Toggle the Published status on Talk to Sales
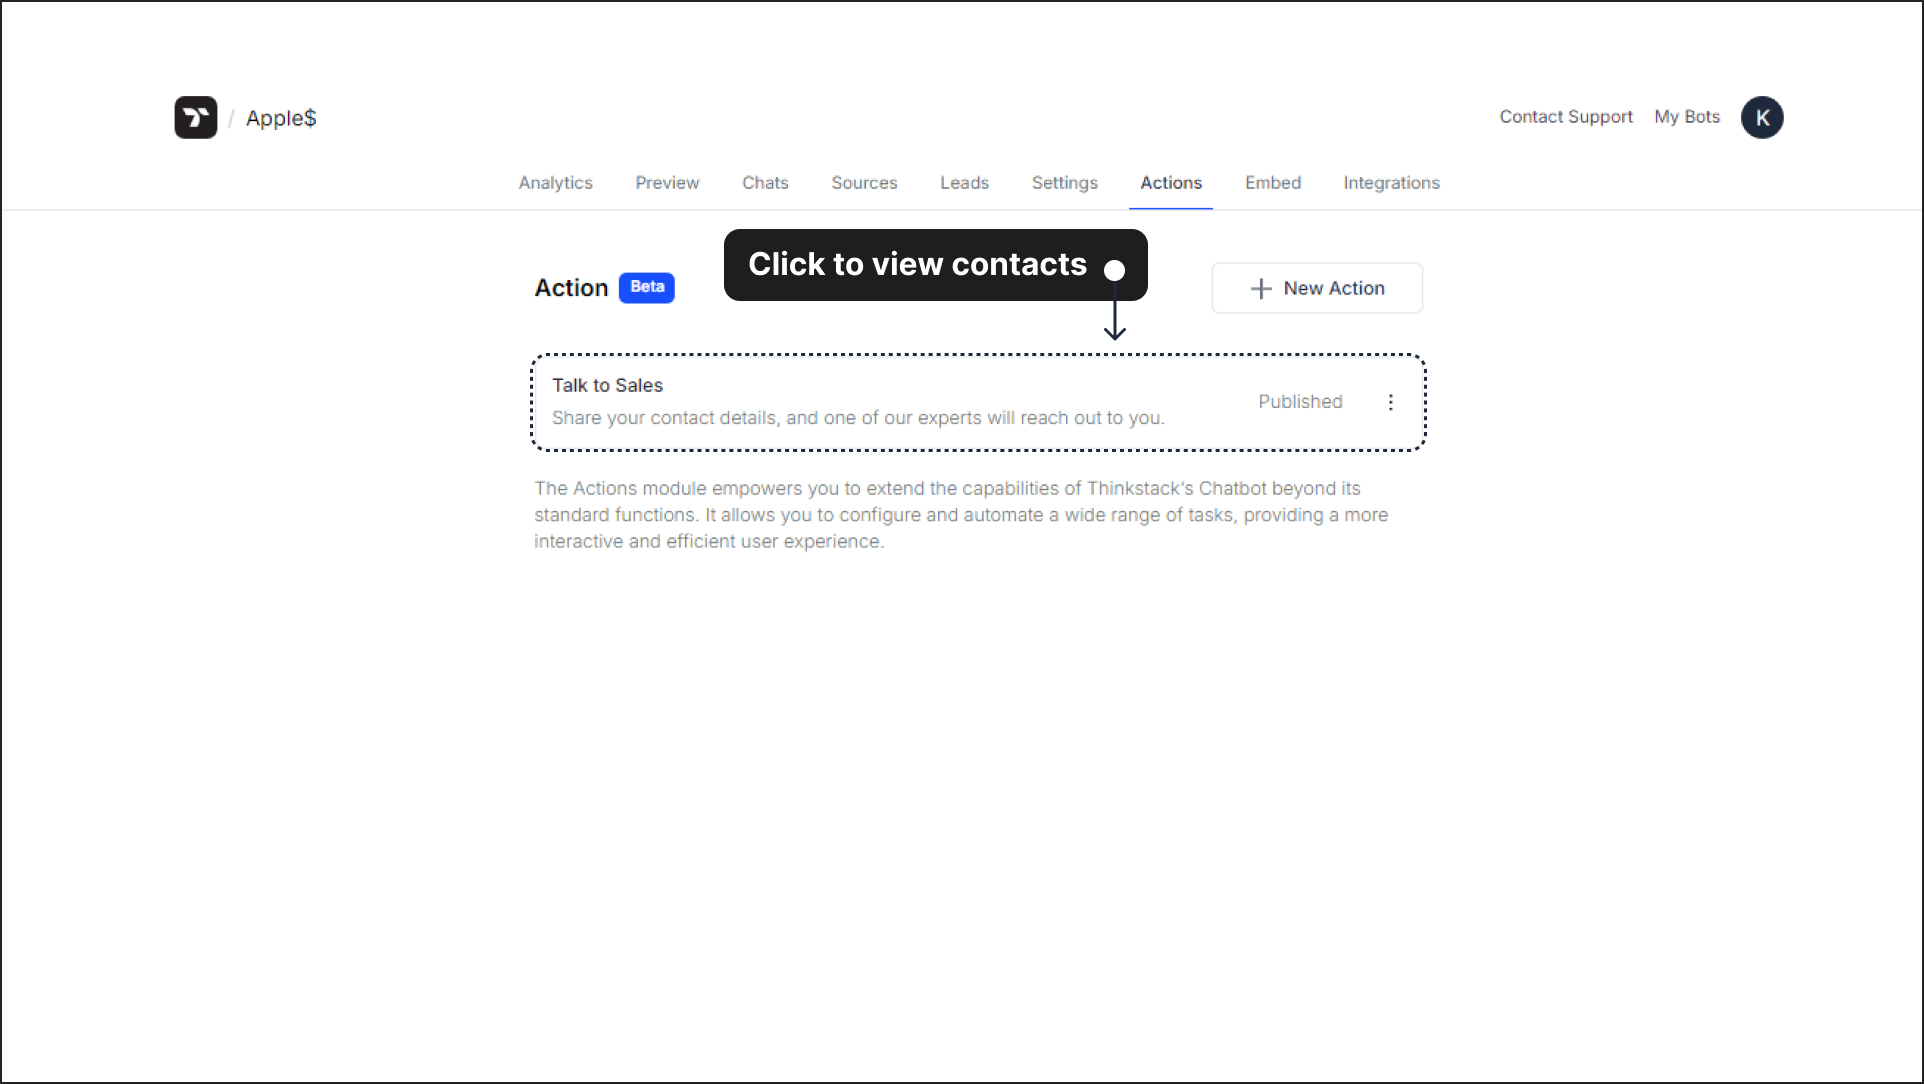Viewport: 1924px width, 1084px height. coord(1299,401)
